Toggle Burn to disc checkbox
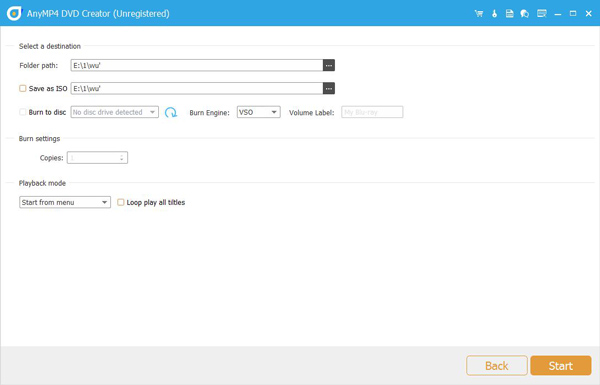 pos(23,112)
